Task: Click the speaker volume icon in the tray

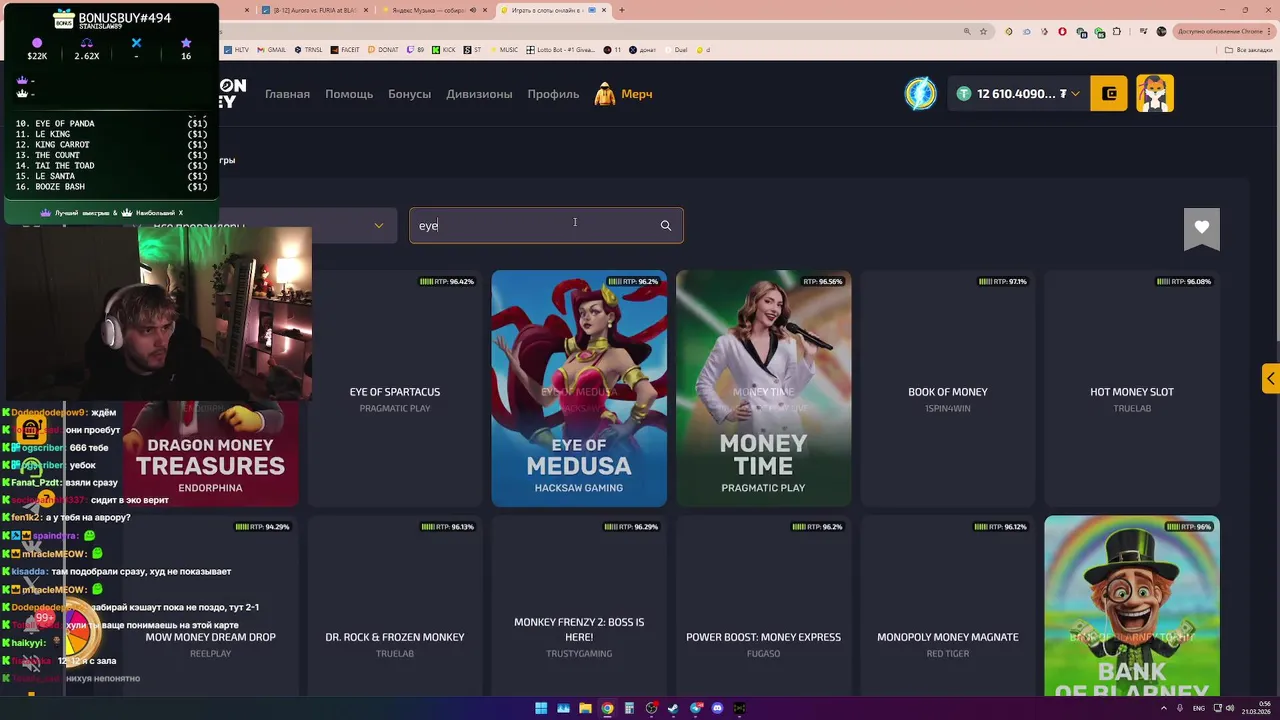Action: tap(1230, 708)
